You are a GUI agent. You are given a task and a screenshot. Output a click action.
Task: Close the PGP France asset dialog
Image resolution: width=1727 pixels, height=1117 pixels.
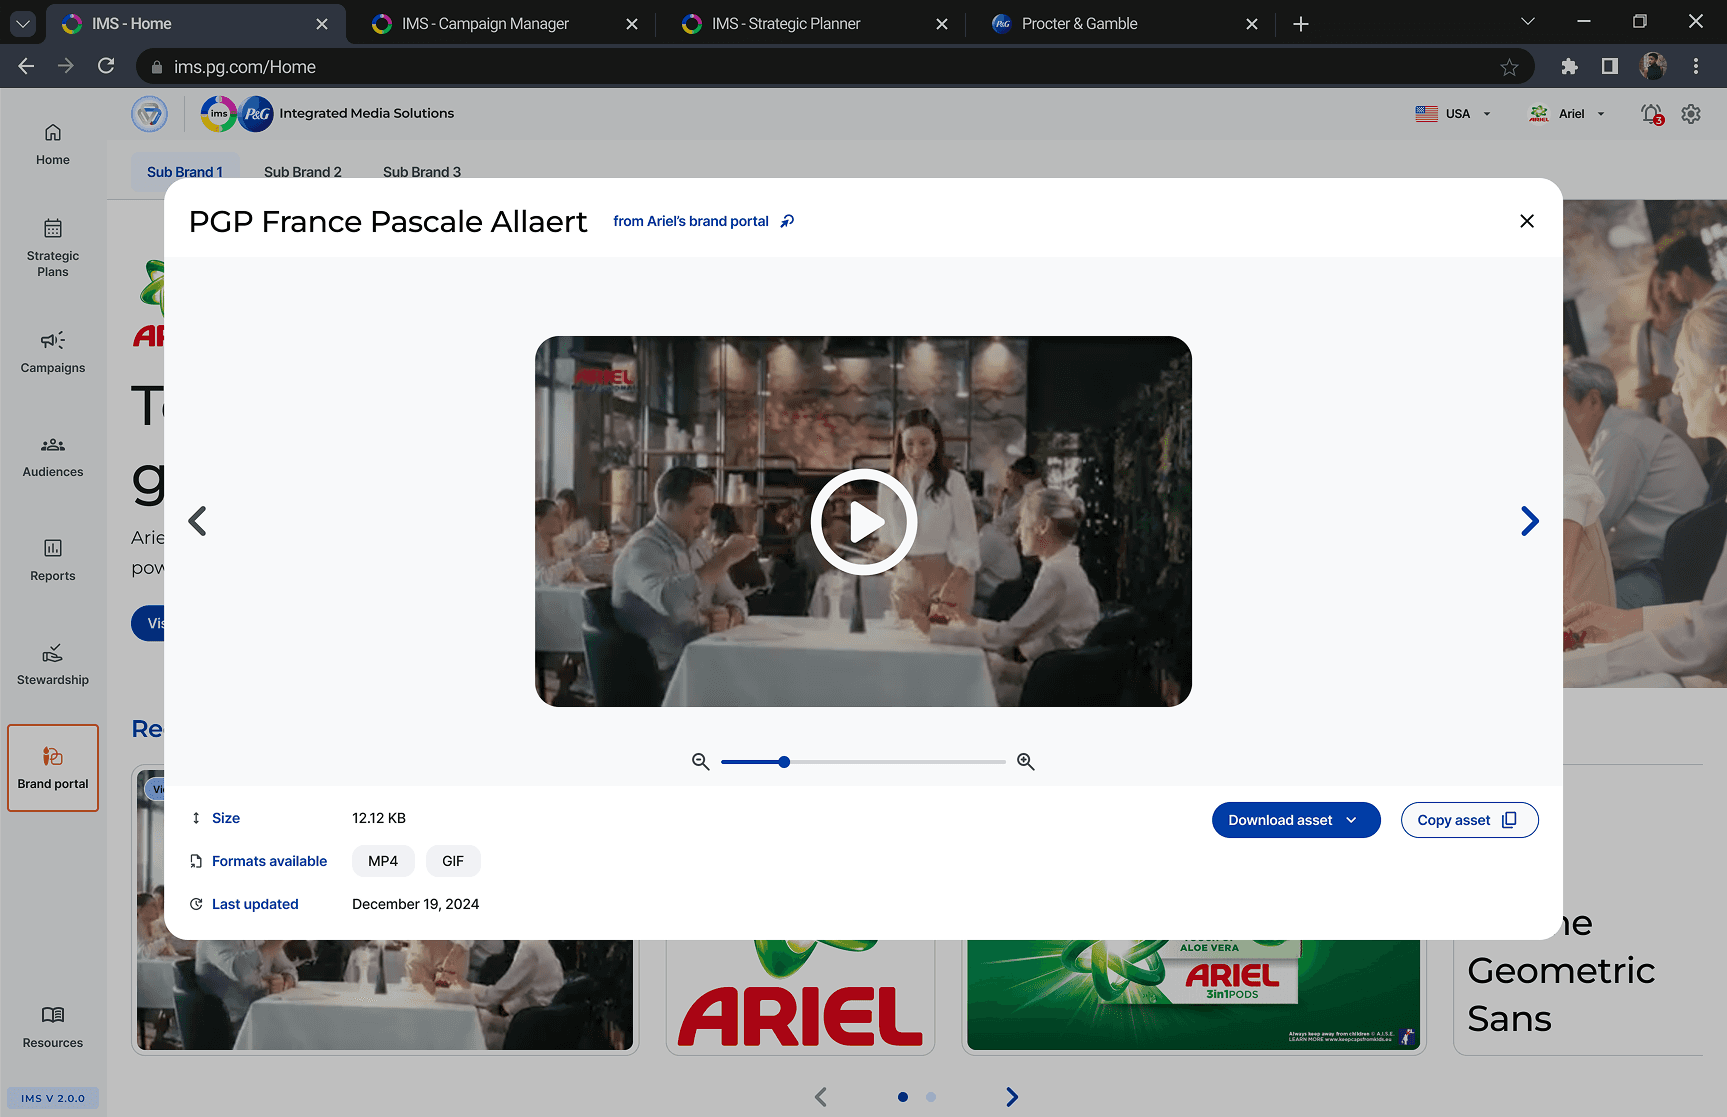click(1527, 221)
